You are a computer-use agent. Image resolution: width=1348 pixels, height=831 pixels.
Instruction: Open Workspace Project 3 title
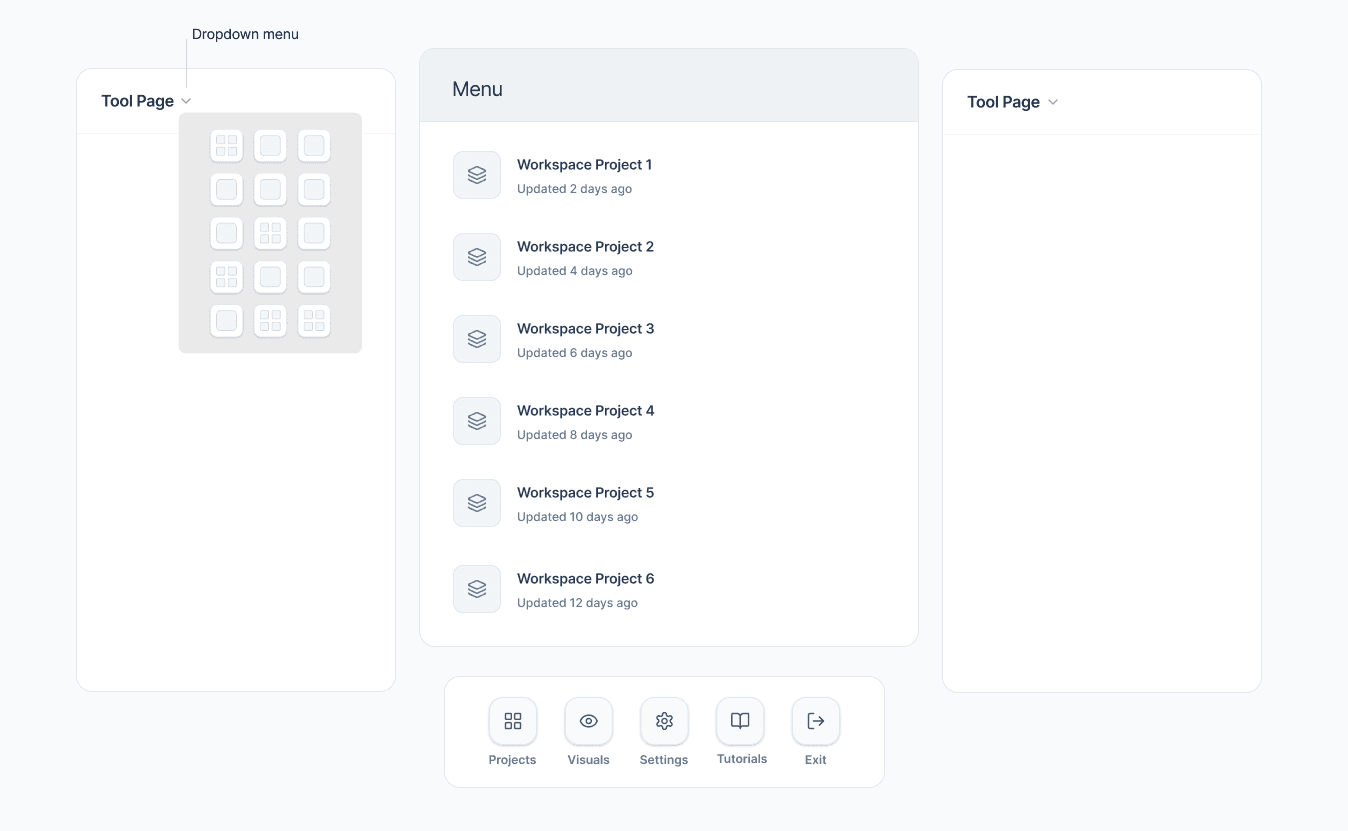tap(585, 329)
